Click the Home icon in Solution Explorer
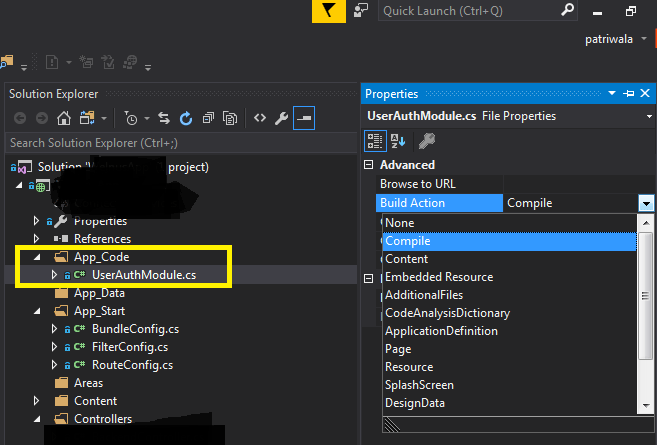The width and height of the screenshot is (657, 445). coord(64,119)
